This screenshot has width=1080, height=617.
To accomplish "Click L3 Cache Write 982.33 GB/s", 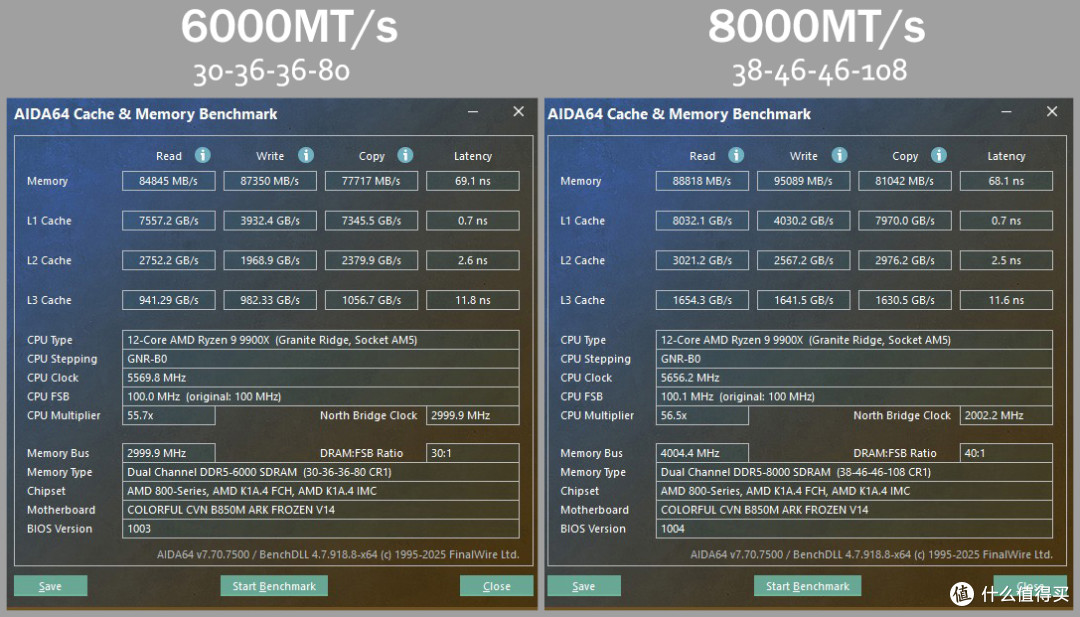I will tap(270, 300).
